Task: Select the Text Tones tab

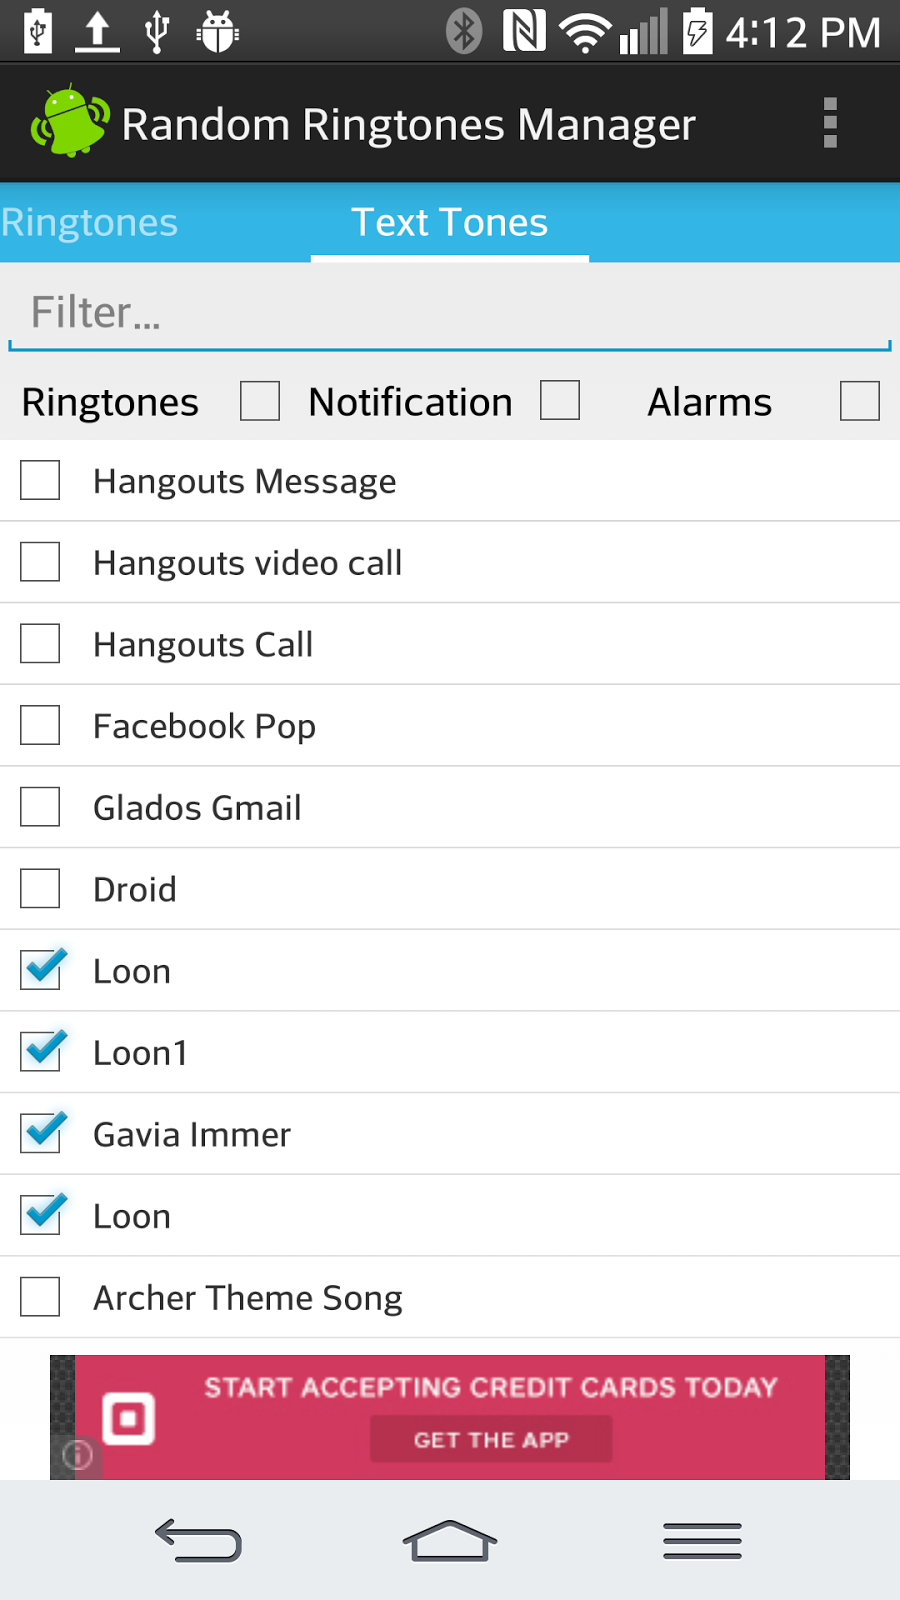Action: (448, 222)
